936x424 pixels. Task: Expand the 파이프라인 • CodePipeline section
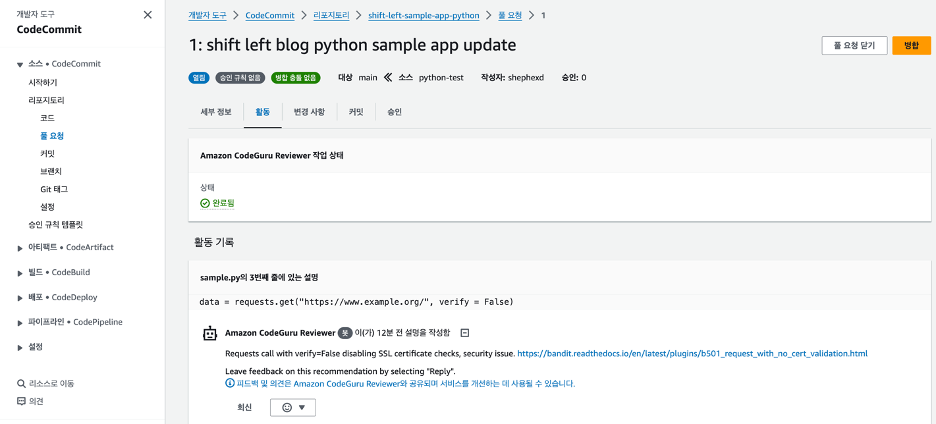[20, 322]
